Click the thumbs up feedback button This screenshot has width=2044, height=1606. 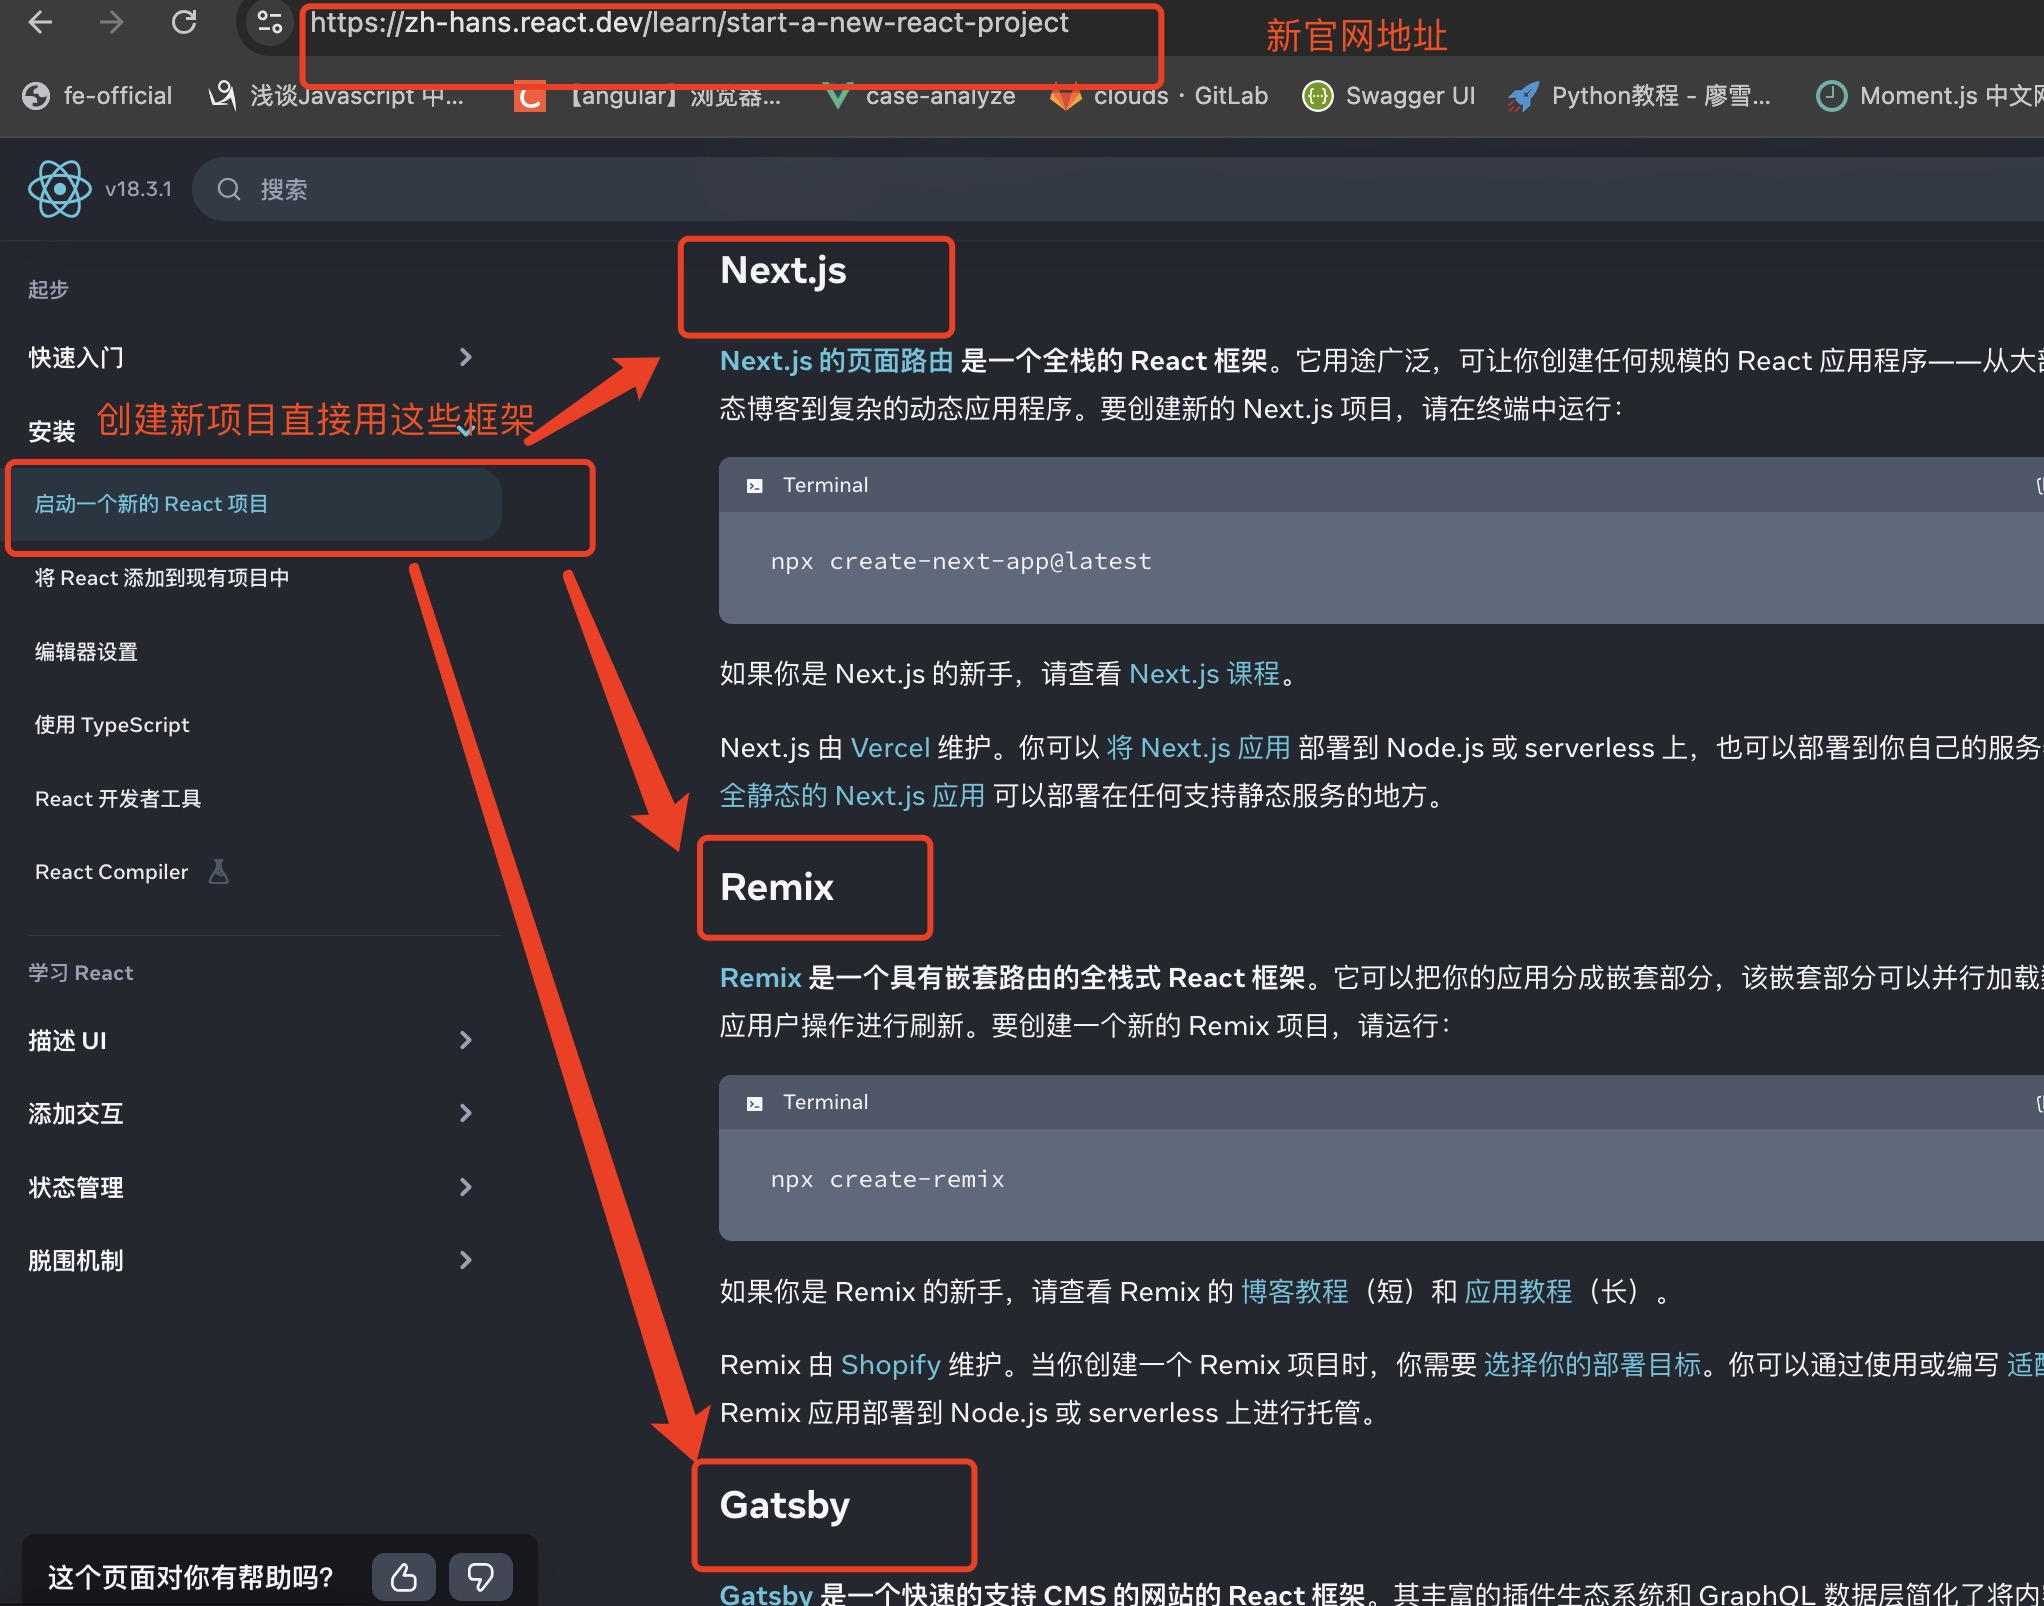tap(404, 1576)
